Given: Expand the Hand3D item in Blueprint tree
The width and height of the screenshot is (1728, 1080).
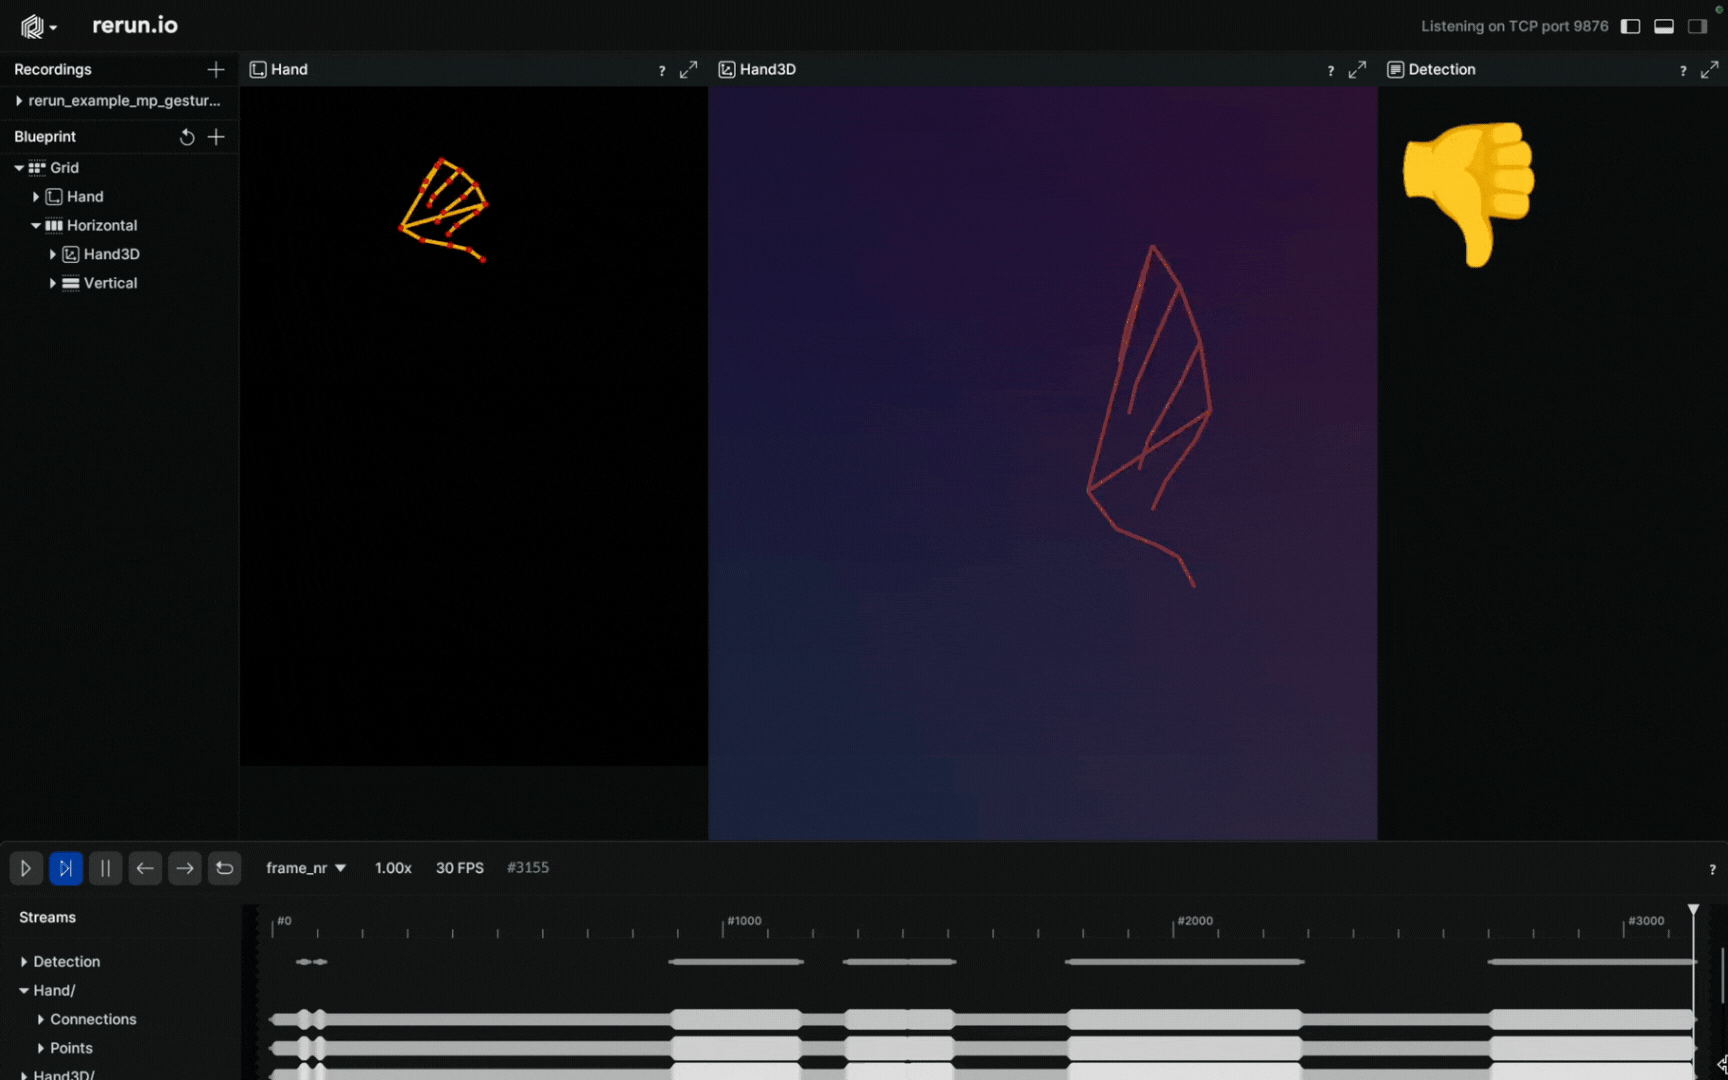Looking at the screenshot, I should pos(53,255).
